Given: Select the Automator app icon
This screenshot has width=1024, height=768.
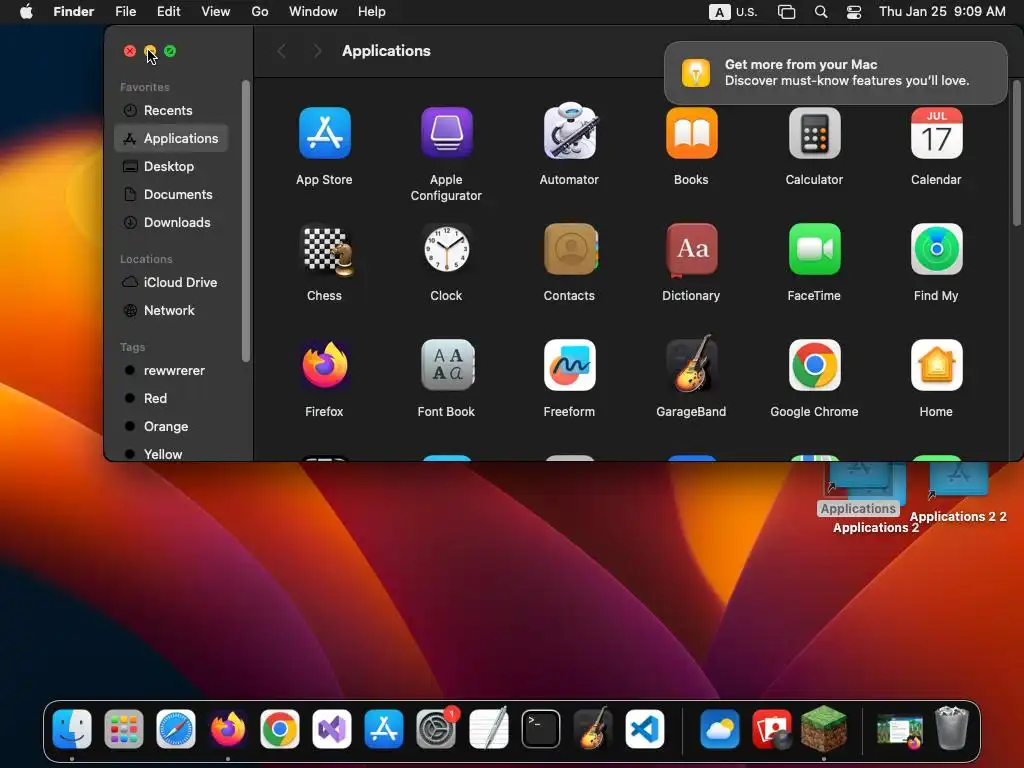Looking at the screenshot, I should click(569, 131).
